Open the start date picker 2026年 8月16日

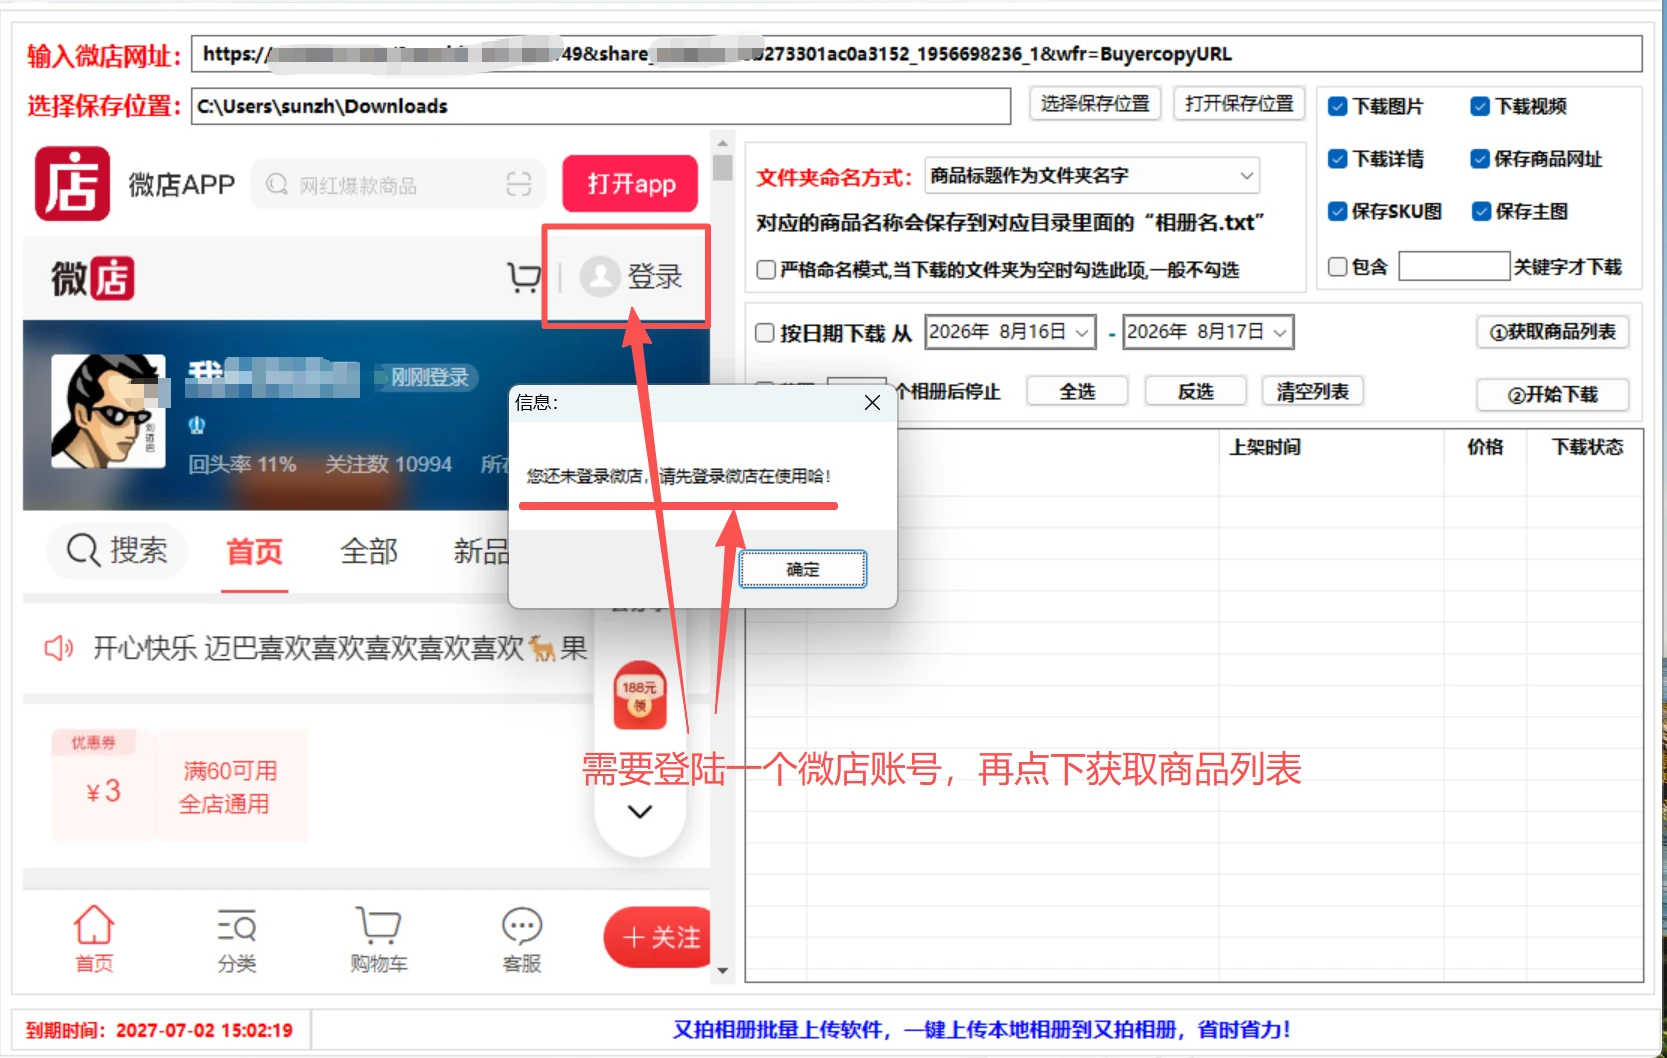(1010, 332)
